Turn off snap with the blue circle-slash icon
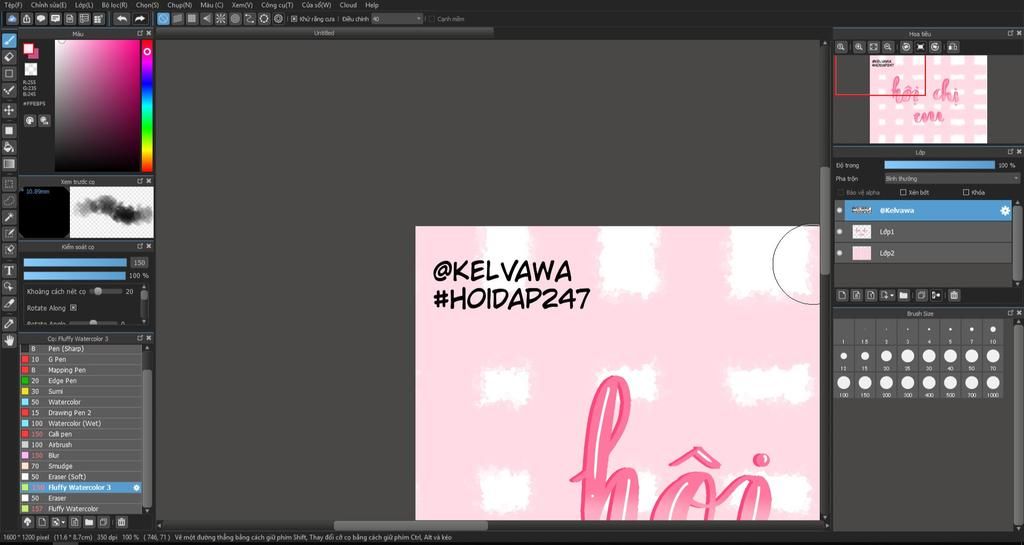The width and height of the screenshot is (1024, 545). point(163,19)
